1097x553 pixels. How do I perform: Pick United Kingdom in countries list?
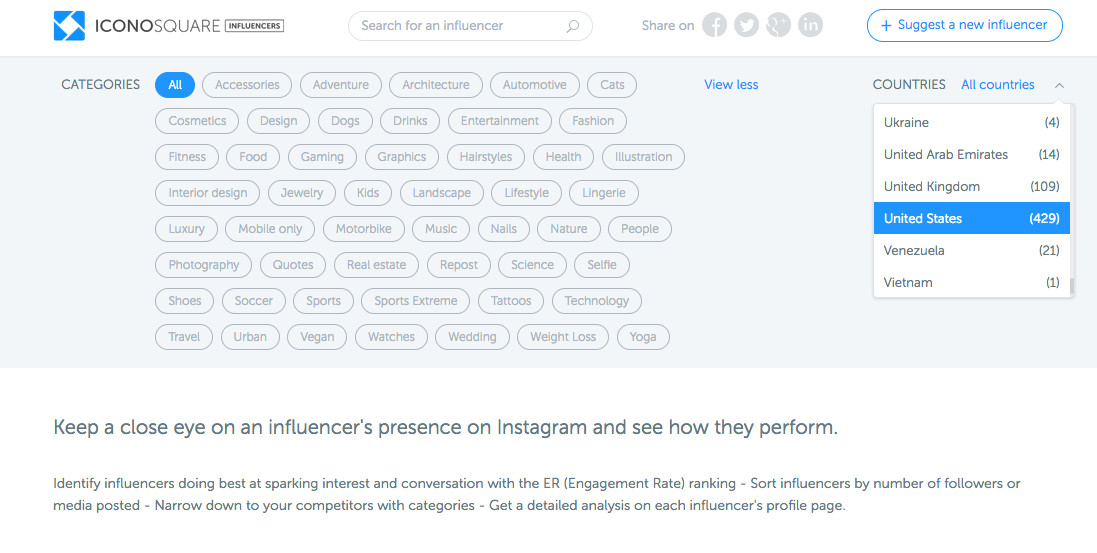[x=972, y=186]
